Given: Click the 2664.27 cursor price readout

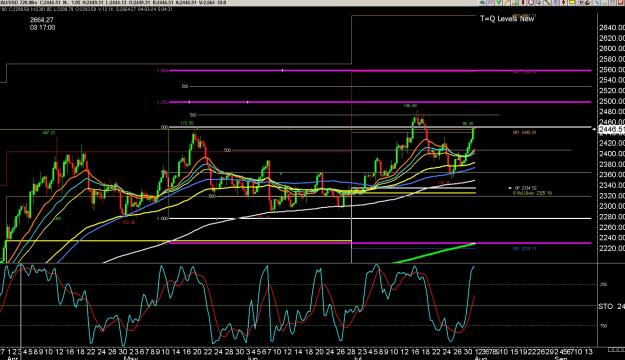Looking at the screenshot, I should click(41, 20).
